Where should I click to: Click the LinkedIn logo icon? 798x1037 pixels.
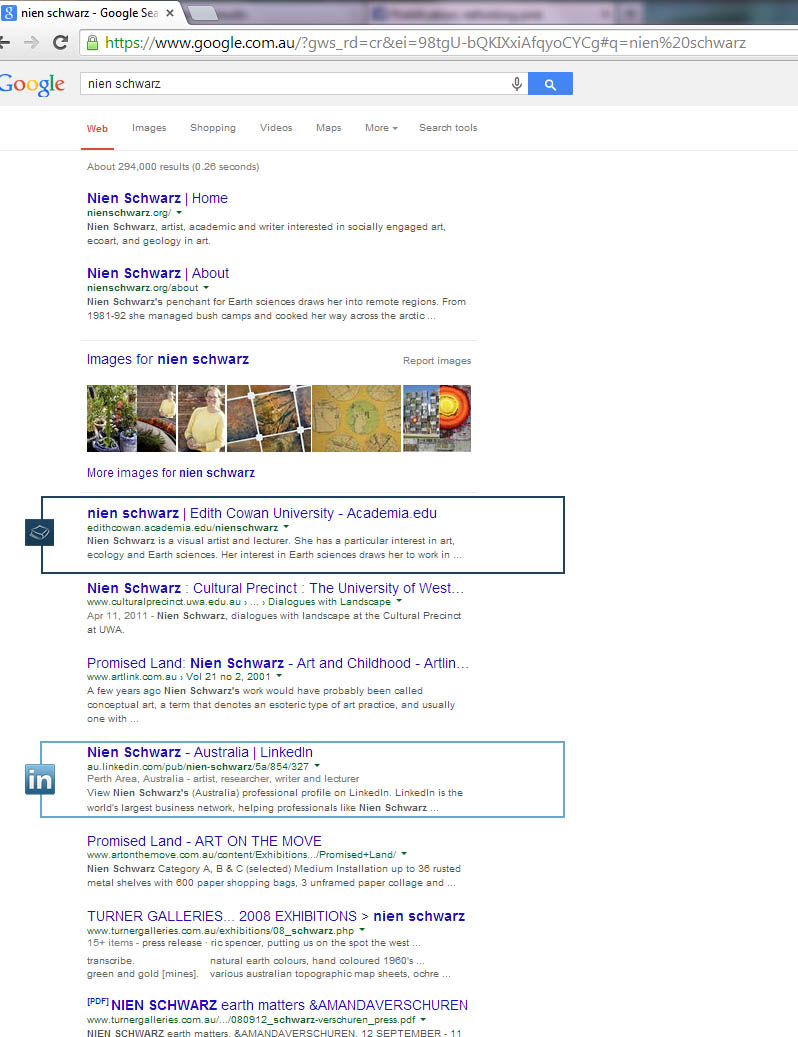click(x=40, y=779)
